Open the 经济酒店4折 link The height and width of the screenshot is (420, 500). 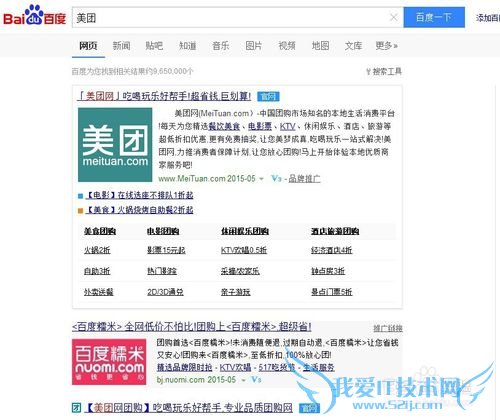tap(332, 250)
